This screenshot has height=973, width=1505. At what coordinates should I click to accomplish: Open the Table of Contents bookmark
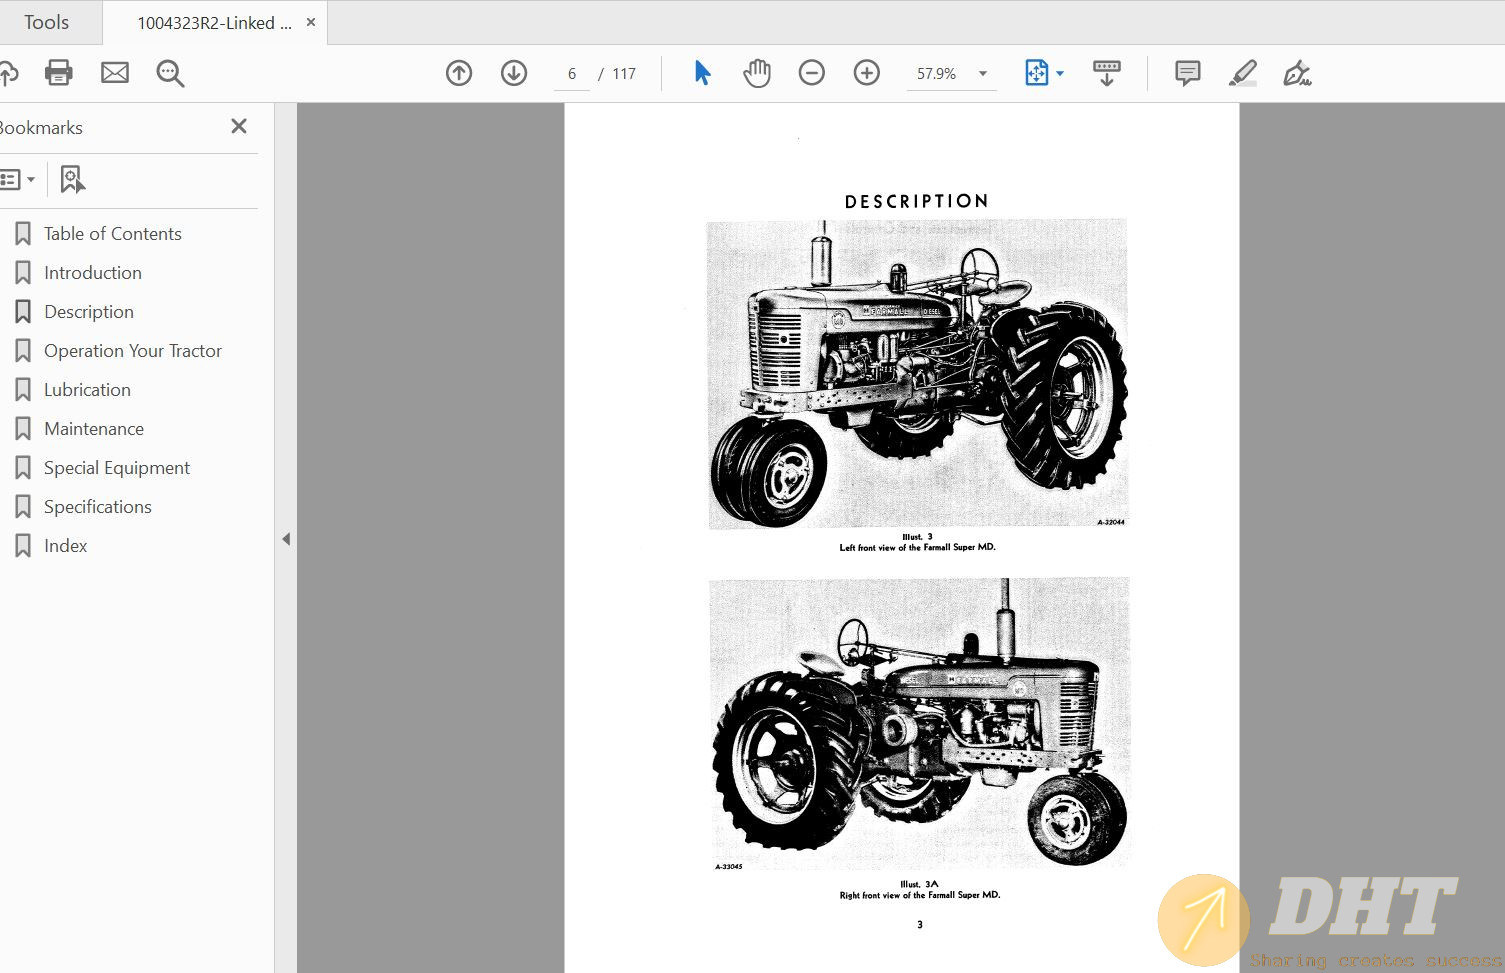coord(112,234)
